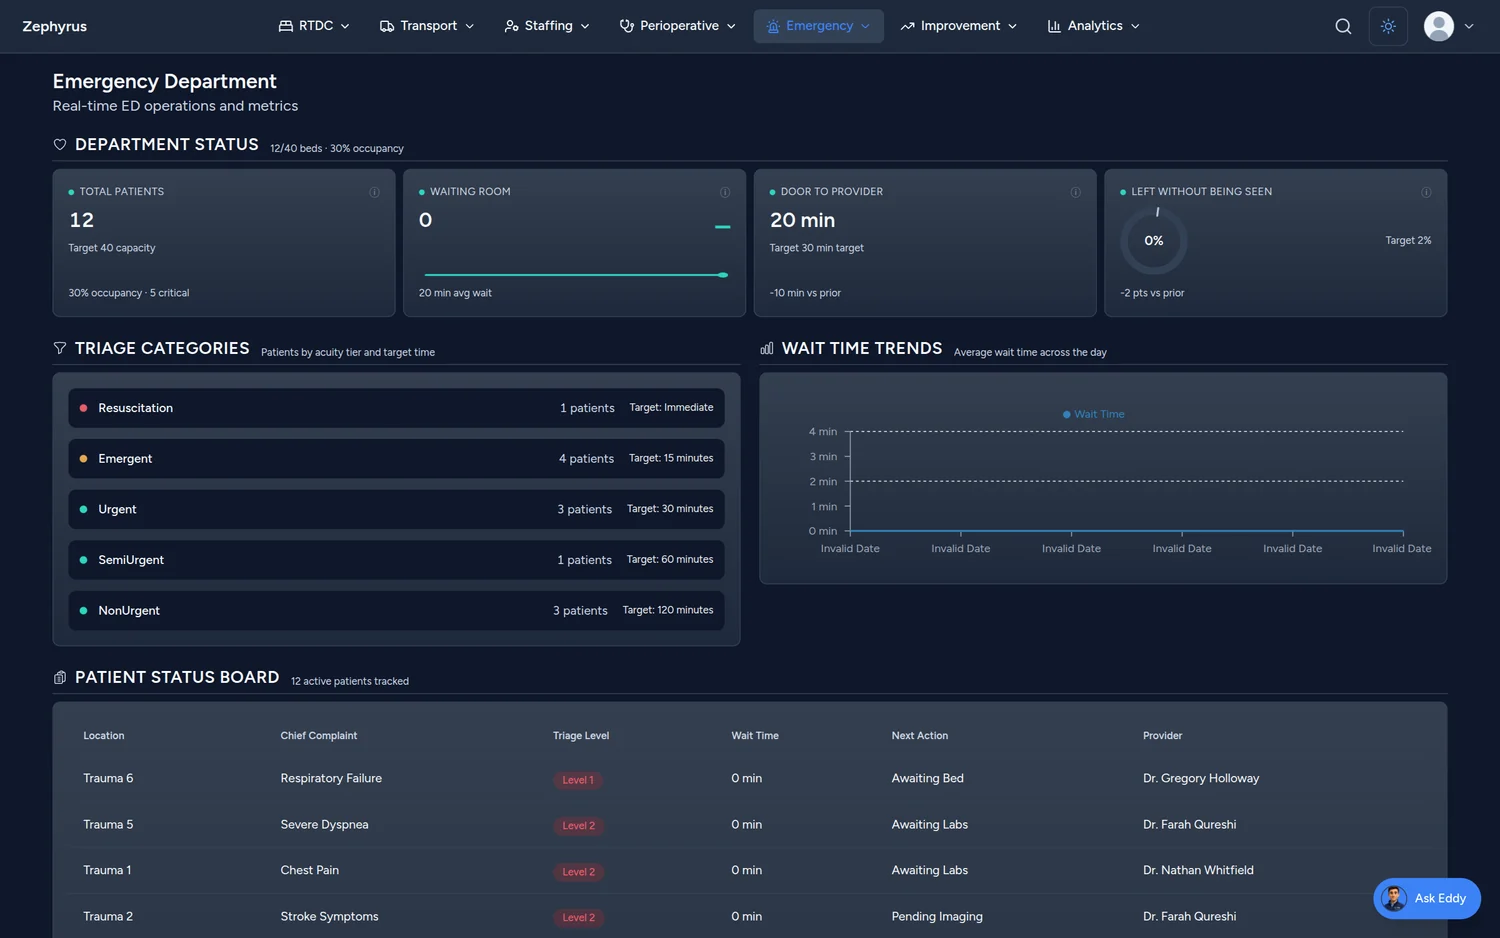Open the Perioperative menu

[x=677, y=26]
